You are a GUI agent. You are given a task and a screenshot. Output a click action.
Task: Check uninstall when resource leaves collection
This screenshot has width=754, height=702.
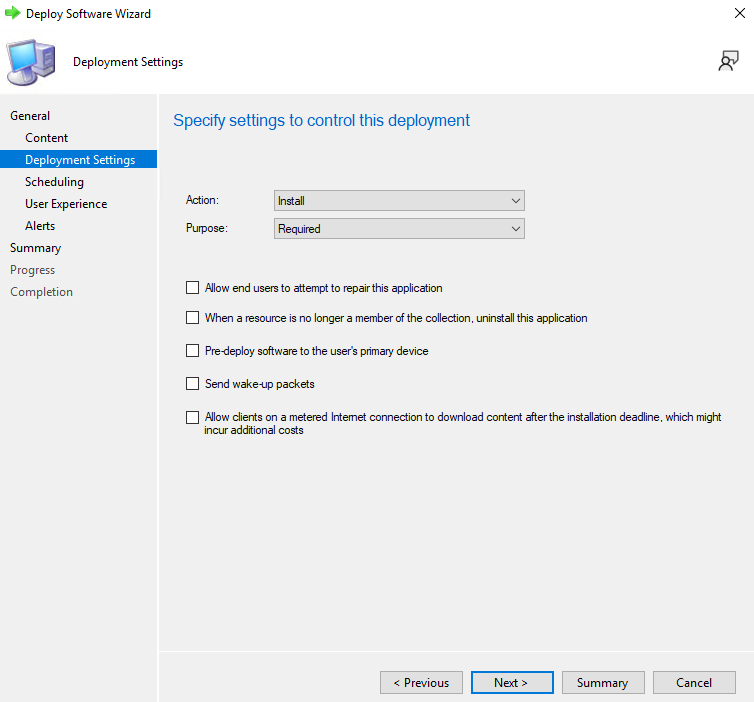193,318
